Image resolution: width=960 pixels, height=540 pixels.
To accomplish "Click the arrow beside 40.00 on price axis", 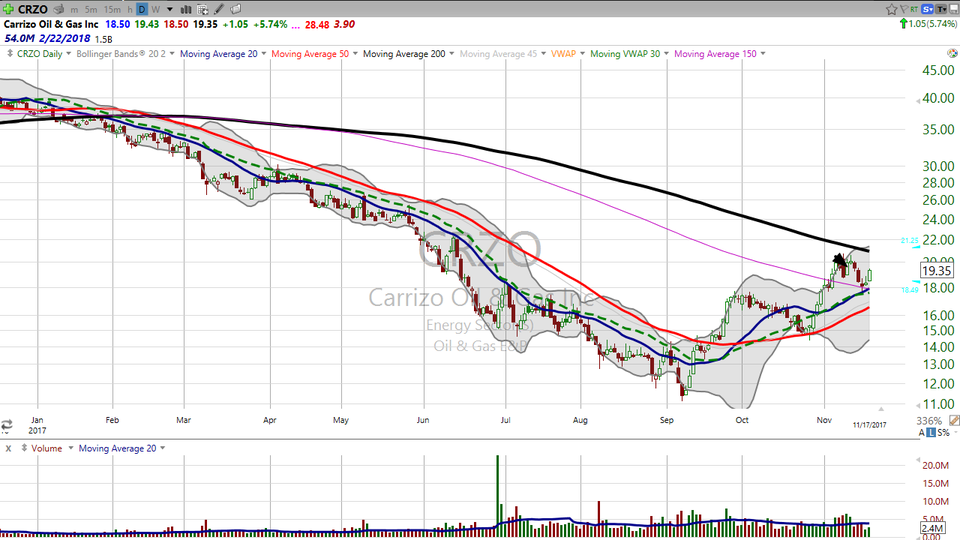I will tap(917, 100).
